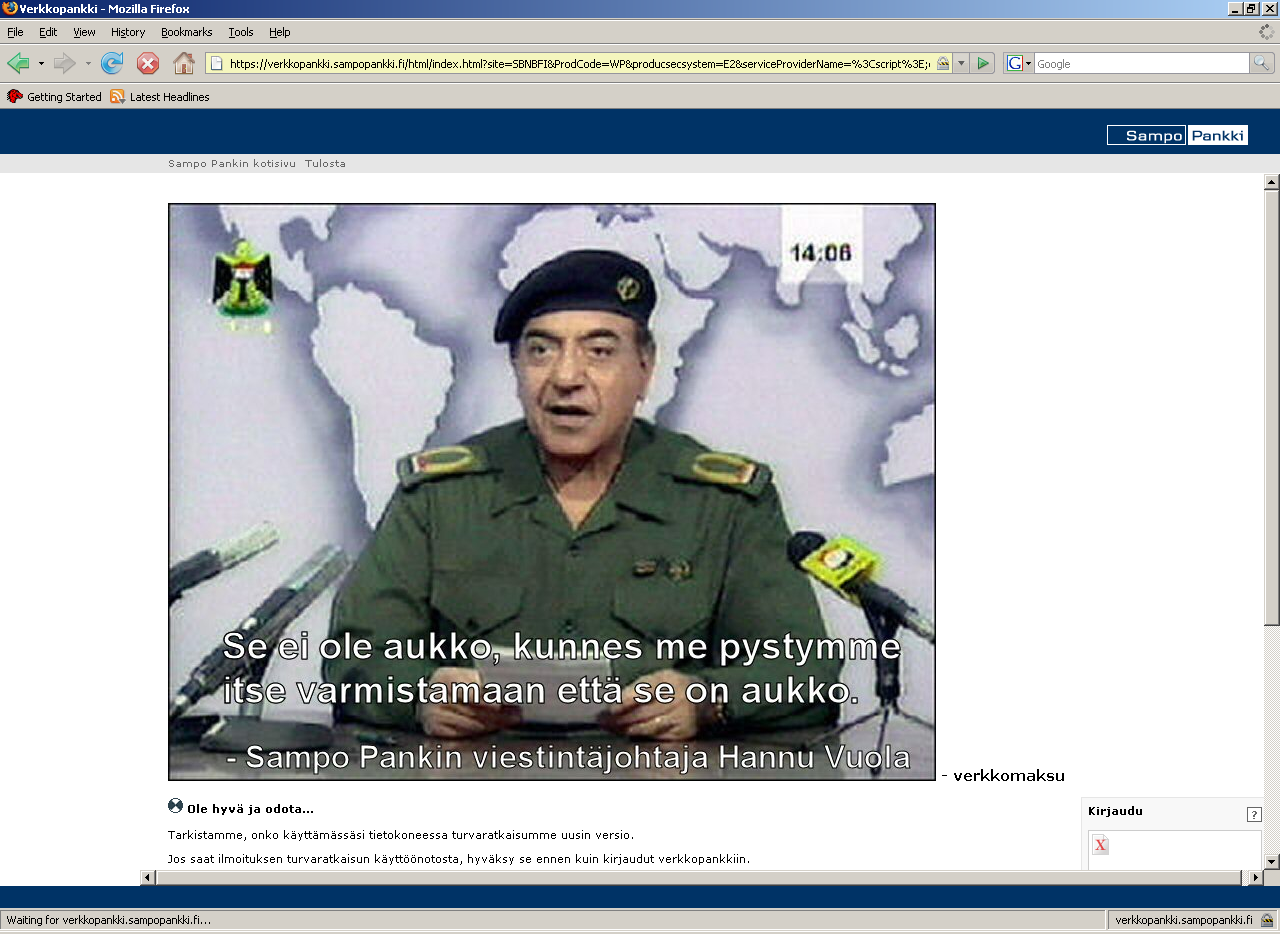The width and height of the screenshot is (1280, 934).
Task: Click the green Back arrow button
Action: pos(18,64)
